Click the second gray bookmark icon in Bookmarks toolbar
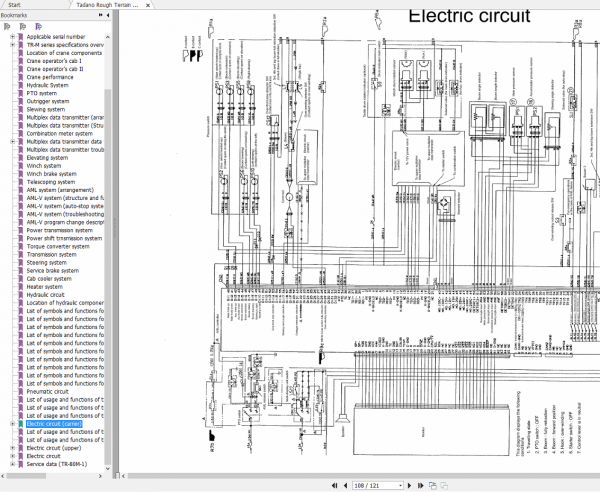 [23, 26]
